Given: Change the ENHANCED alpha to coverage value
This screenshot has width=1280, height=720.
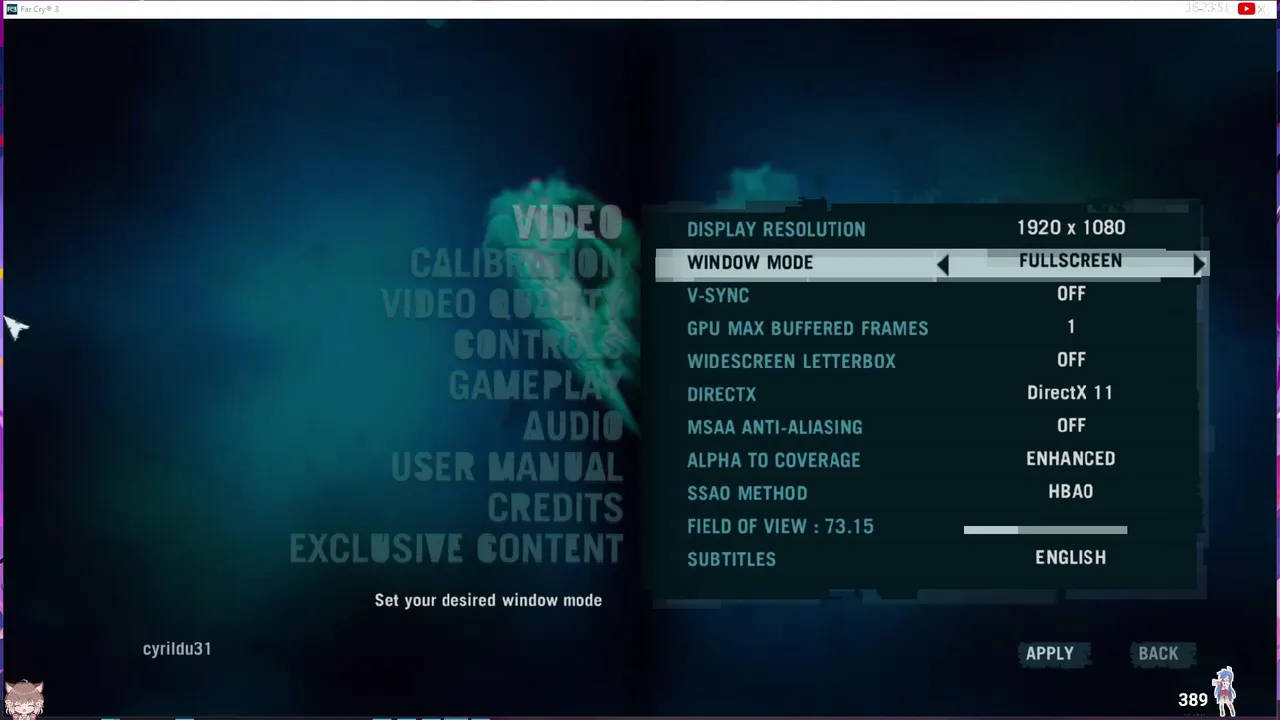Looking at the screenshot, I should point(1070,459).
